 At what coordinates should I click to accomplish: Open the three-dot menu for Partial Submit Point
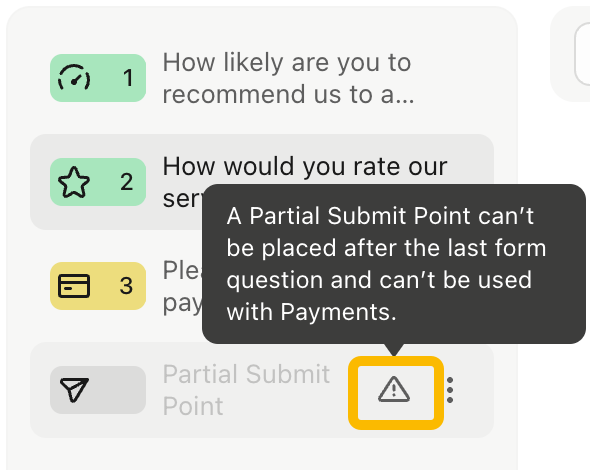450,390
